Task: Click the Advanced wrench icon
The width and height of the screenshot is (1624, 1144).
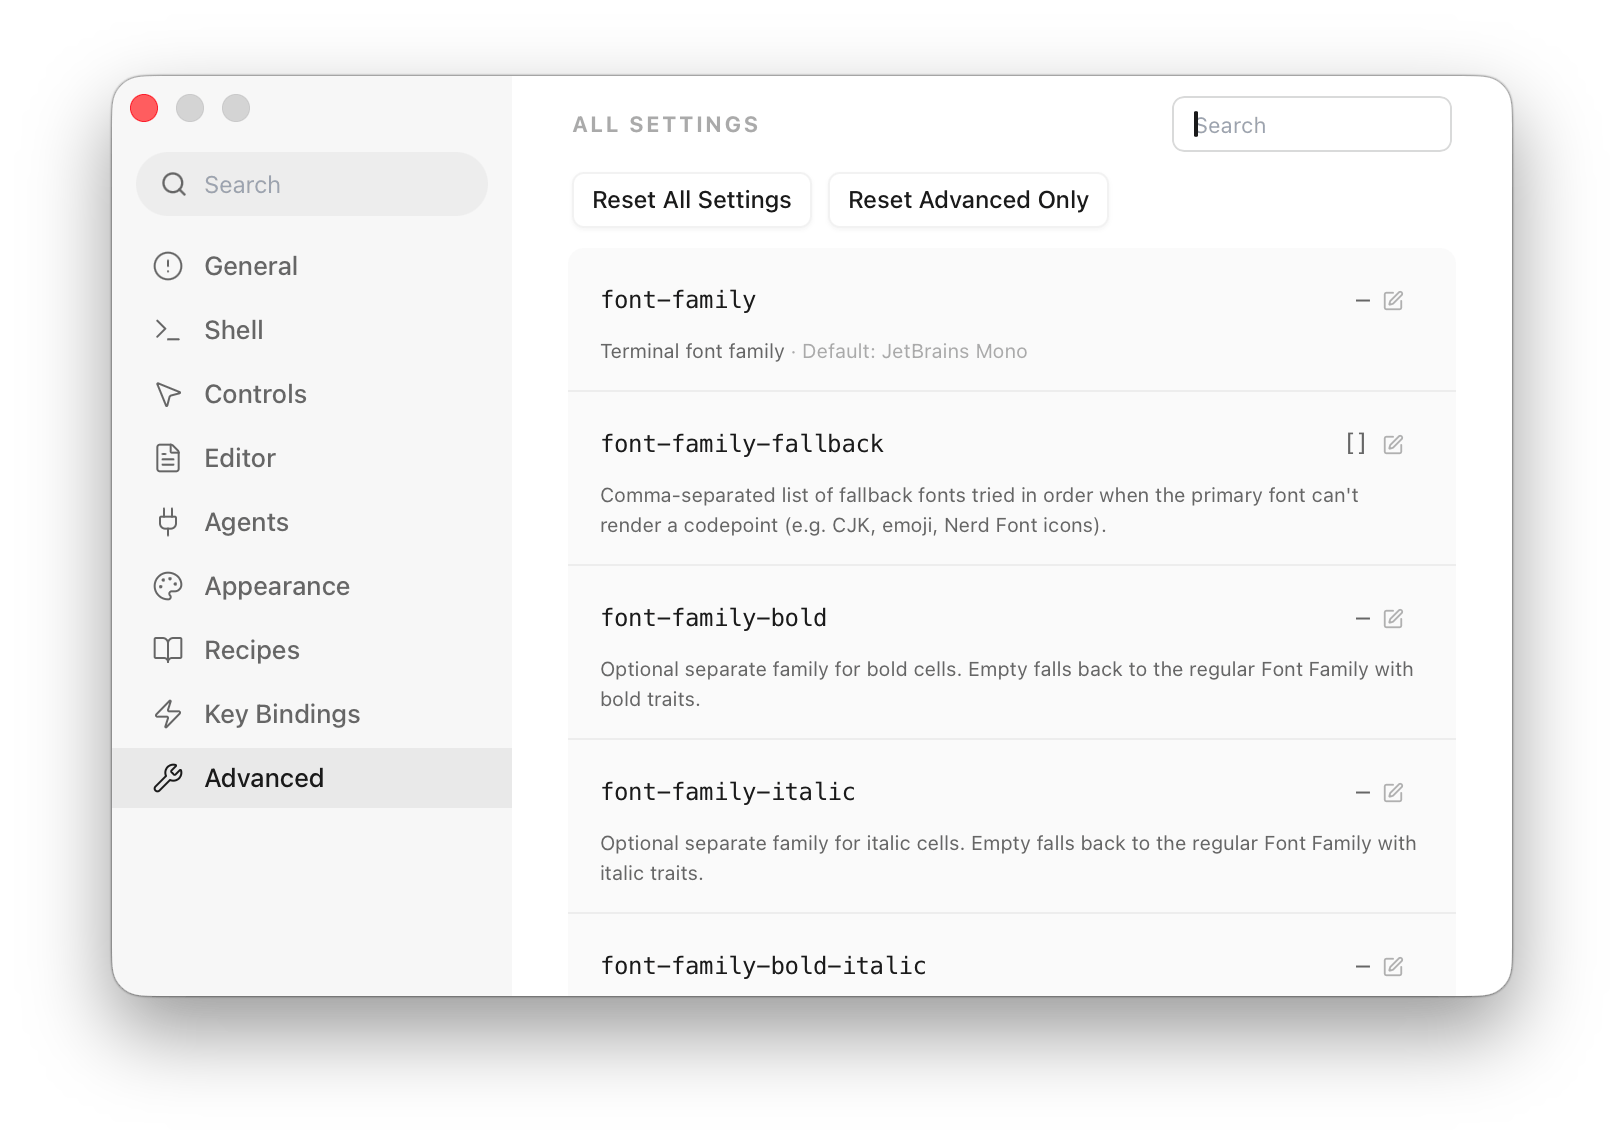Action: pos(168,778)
